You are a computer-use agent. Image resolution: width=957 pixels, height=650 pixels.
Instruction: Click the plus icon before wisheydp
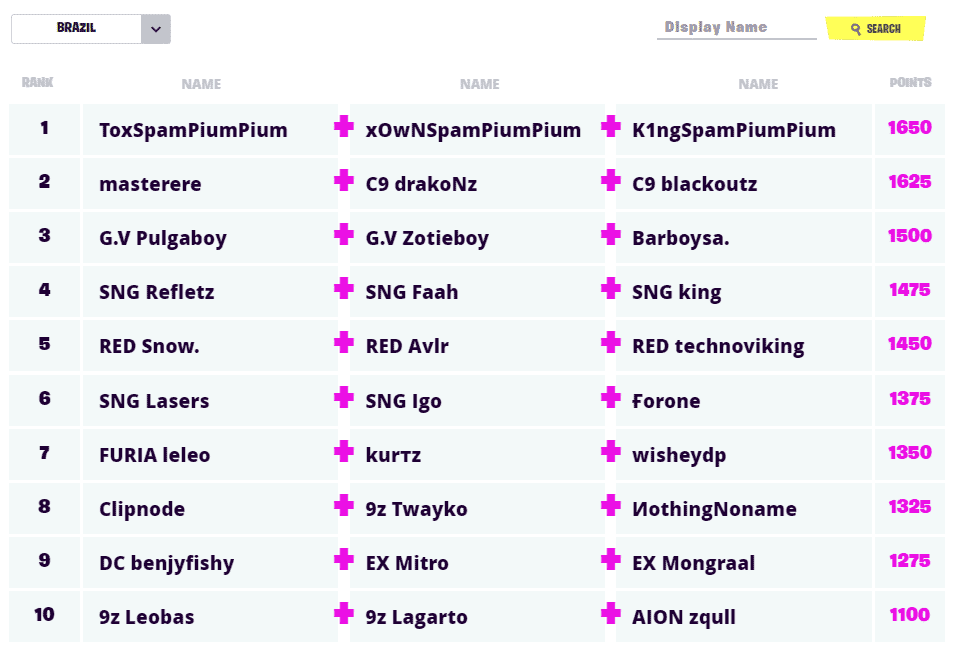click(610, 452)
